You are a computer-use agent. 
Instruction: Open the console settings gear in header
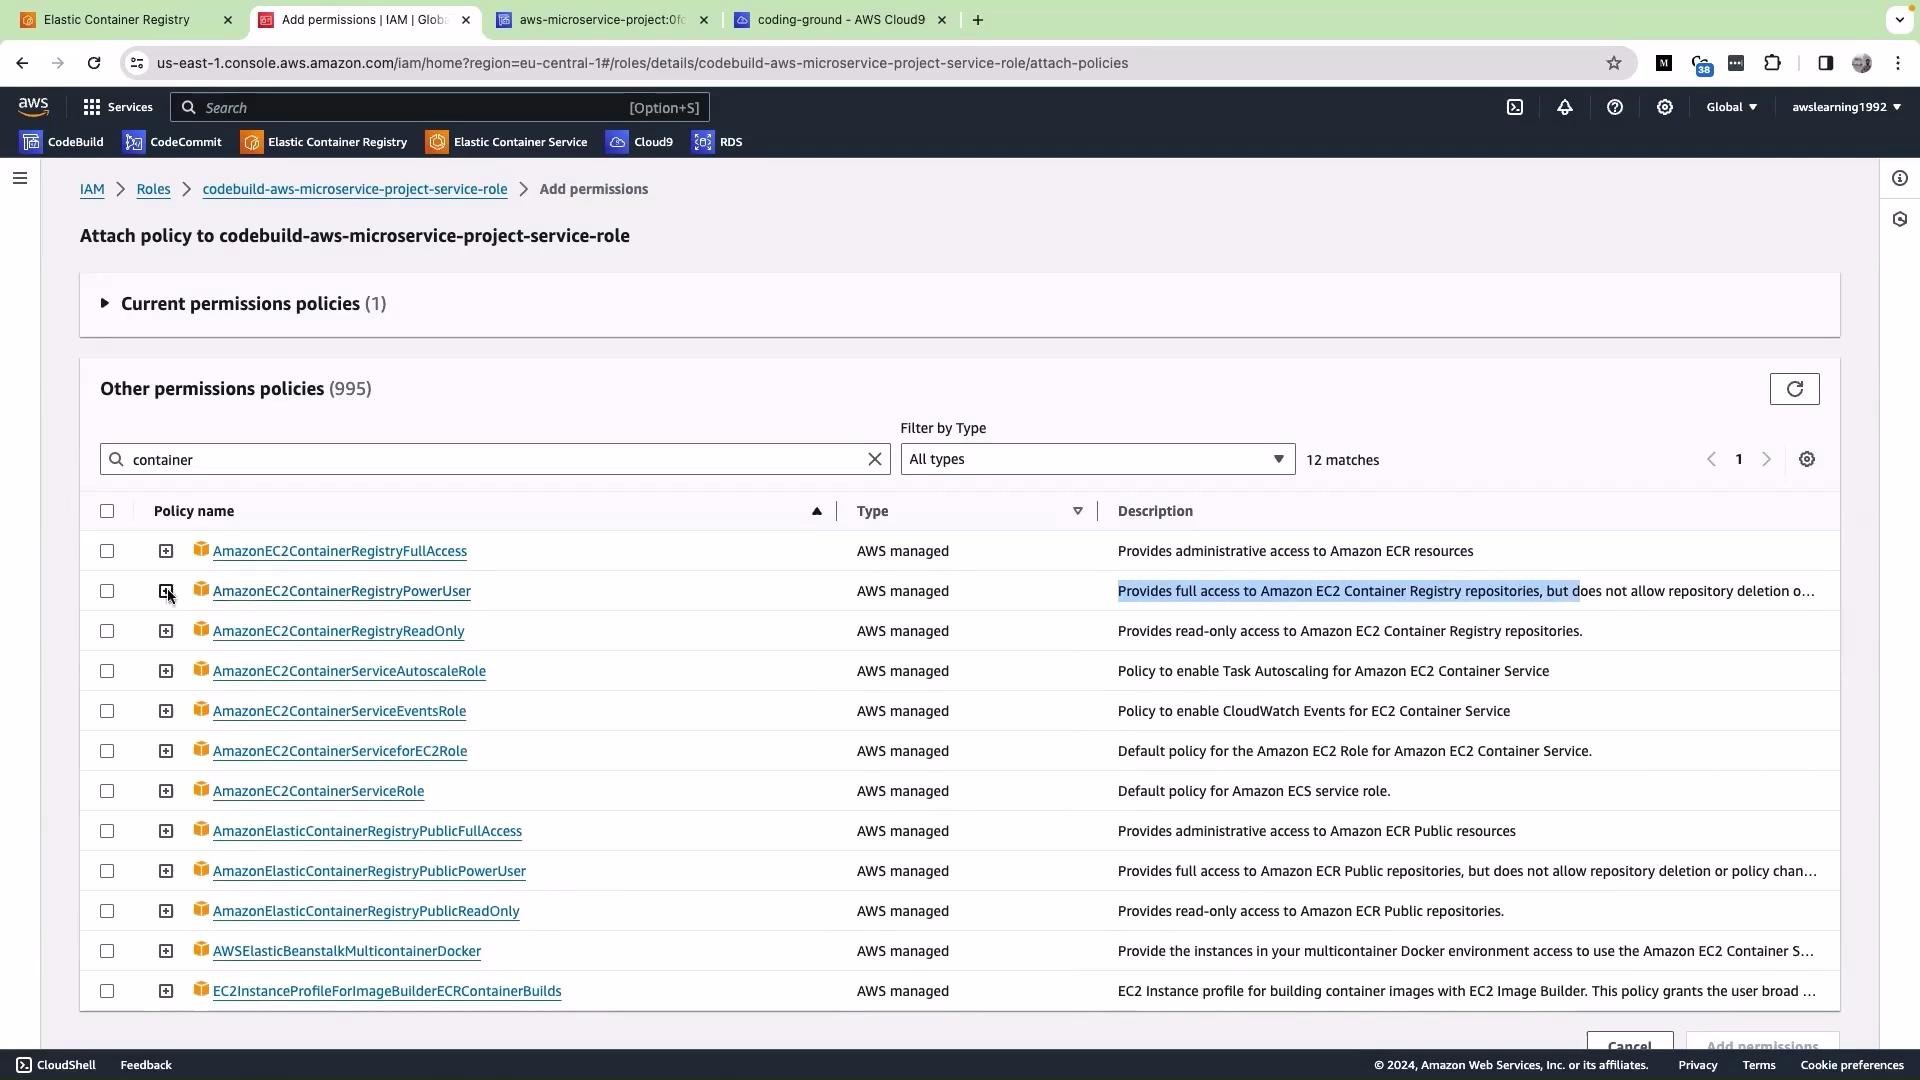click(x=1665, y=107)
